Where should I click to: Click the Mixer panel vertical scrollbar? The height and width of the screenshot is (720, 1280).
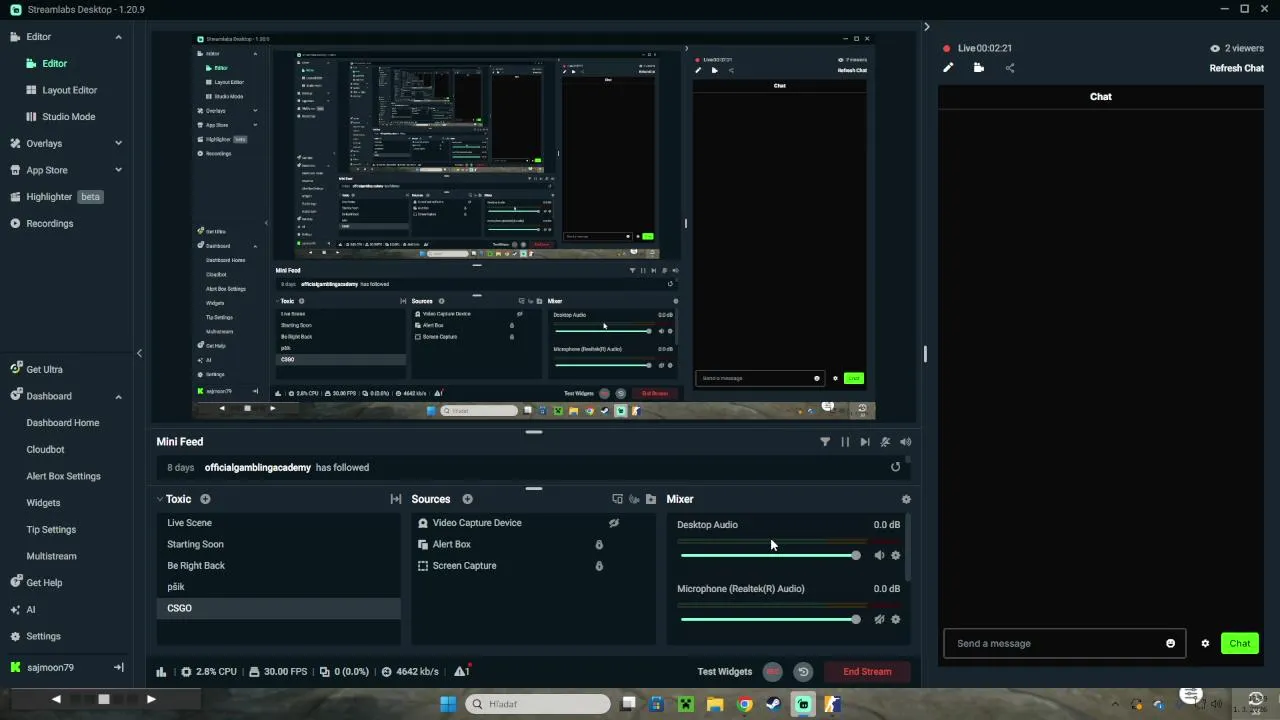click(908, 548)
